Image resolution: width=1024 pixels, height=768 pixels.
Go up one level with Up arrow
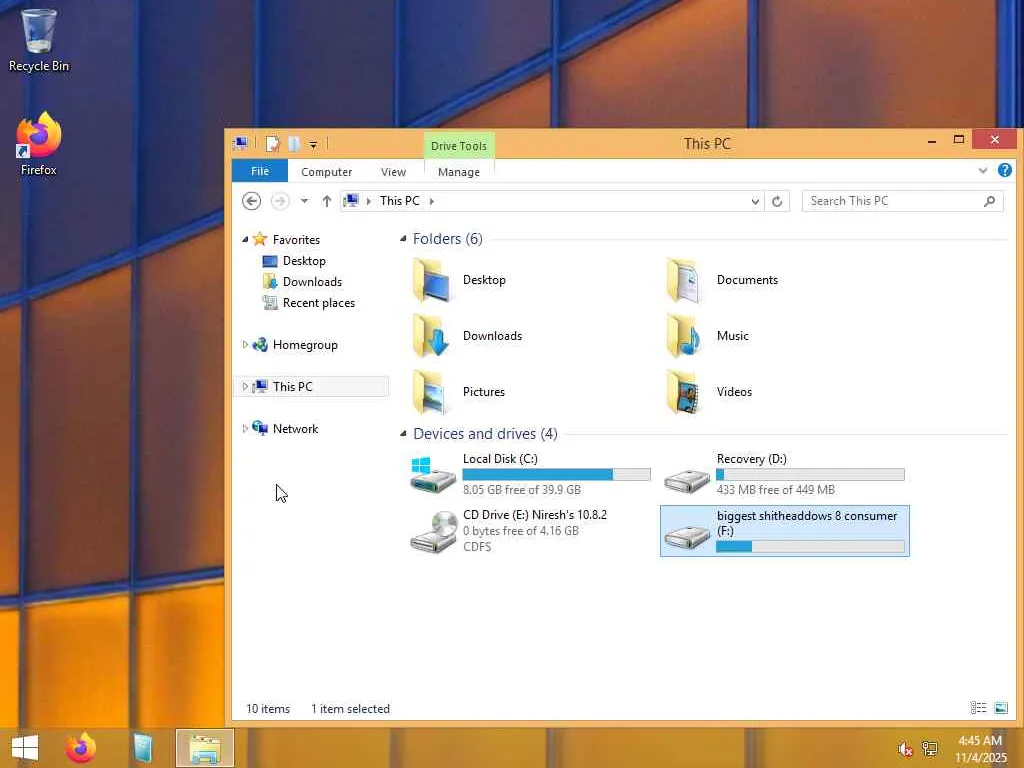[327, 201]
